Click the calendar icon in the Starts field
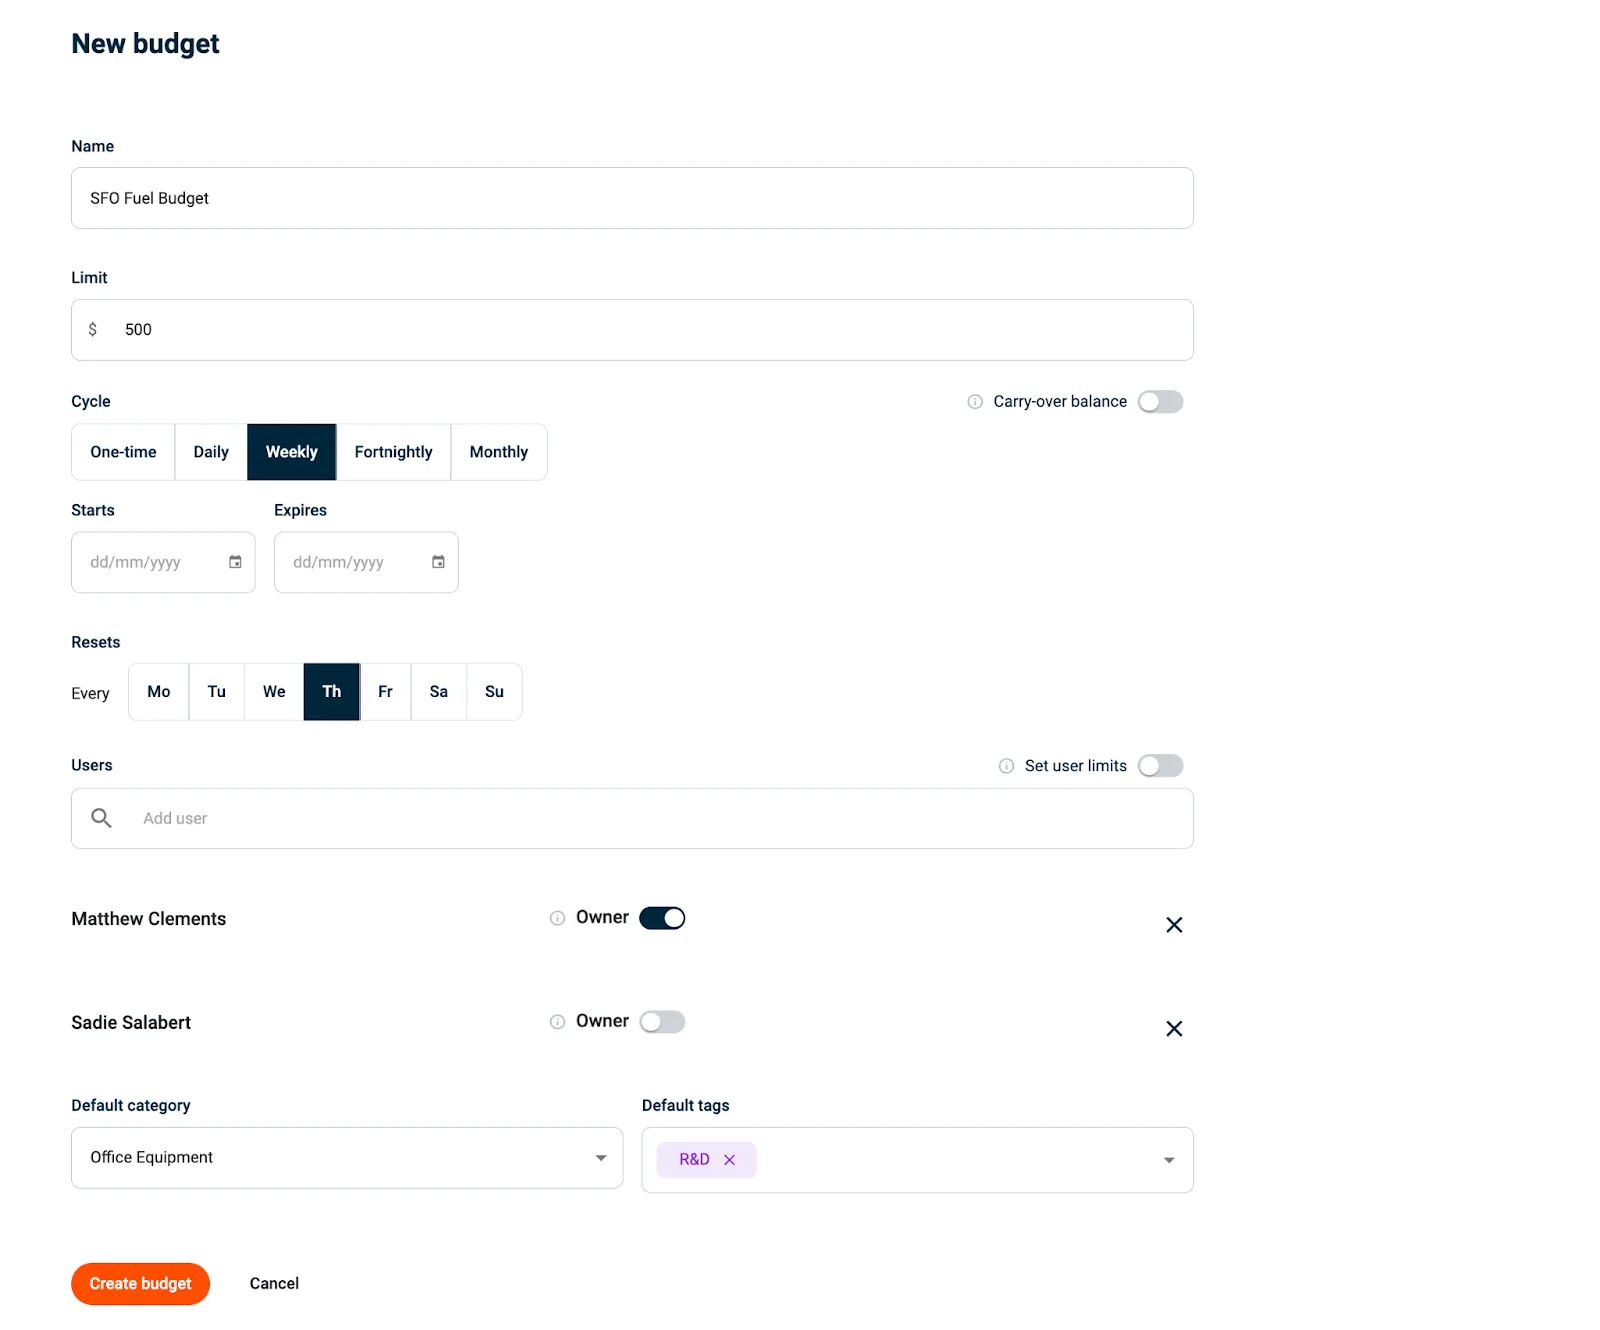Image resolution: width=1600 pixels, height=1330 pixels. pyautogui.click(x=235, y=562)
